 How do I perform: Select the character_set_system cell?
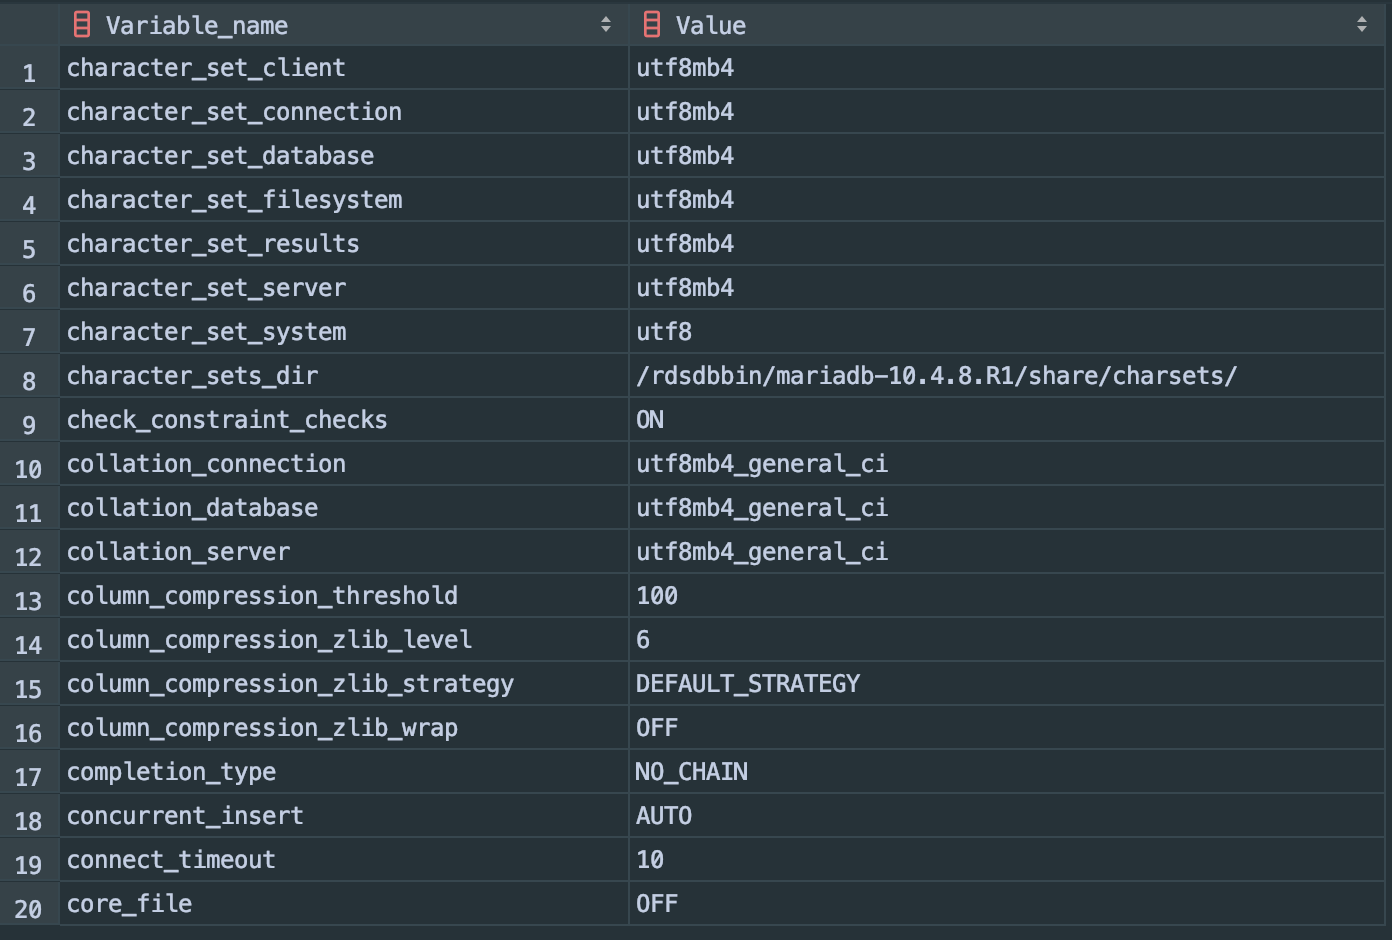click(x=344, y=332)
